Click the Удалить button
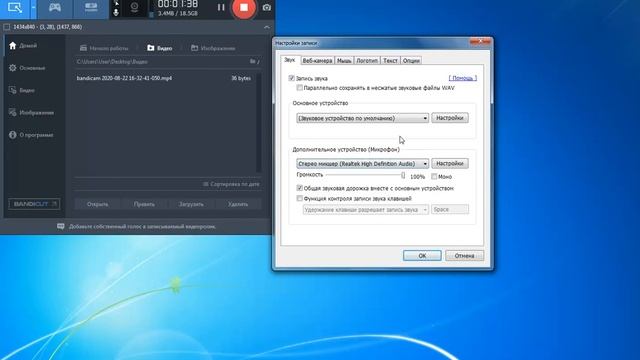 pos(238,204)
